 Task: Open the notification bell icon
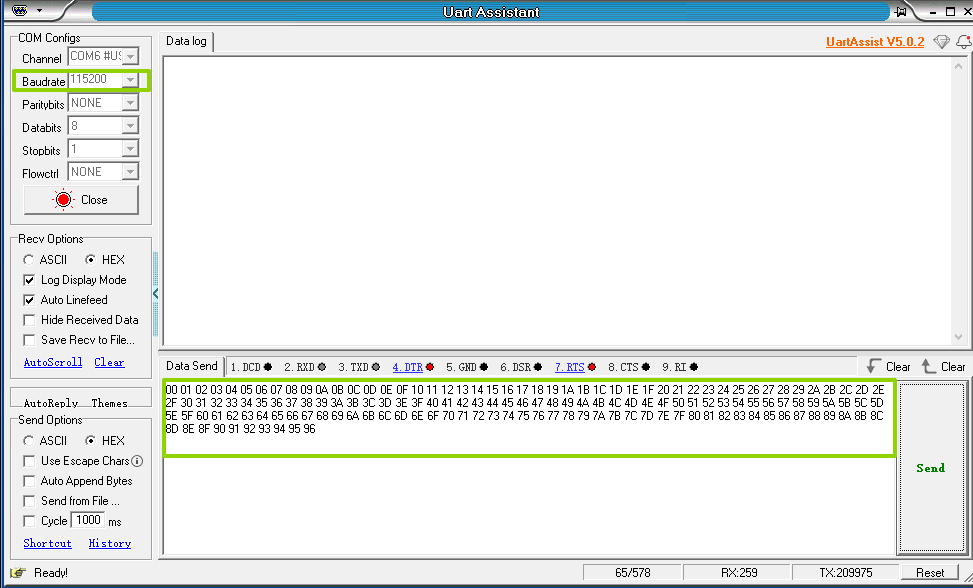[963, 42]
